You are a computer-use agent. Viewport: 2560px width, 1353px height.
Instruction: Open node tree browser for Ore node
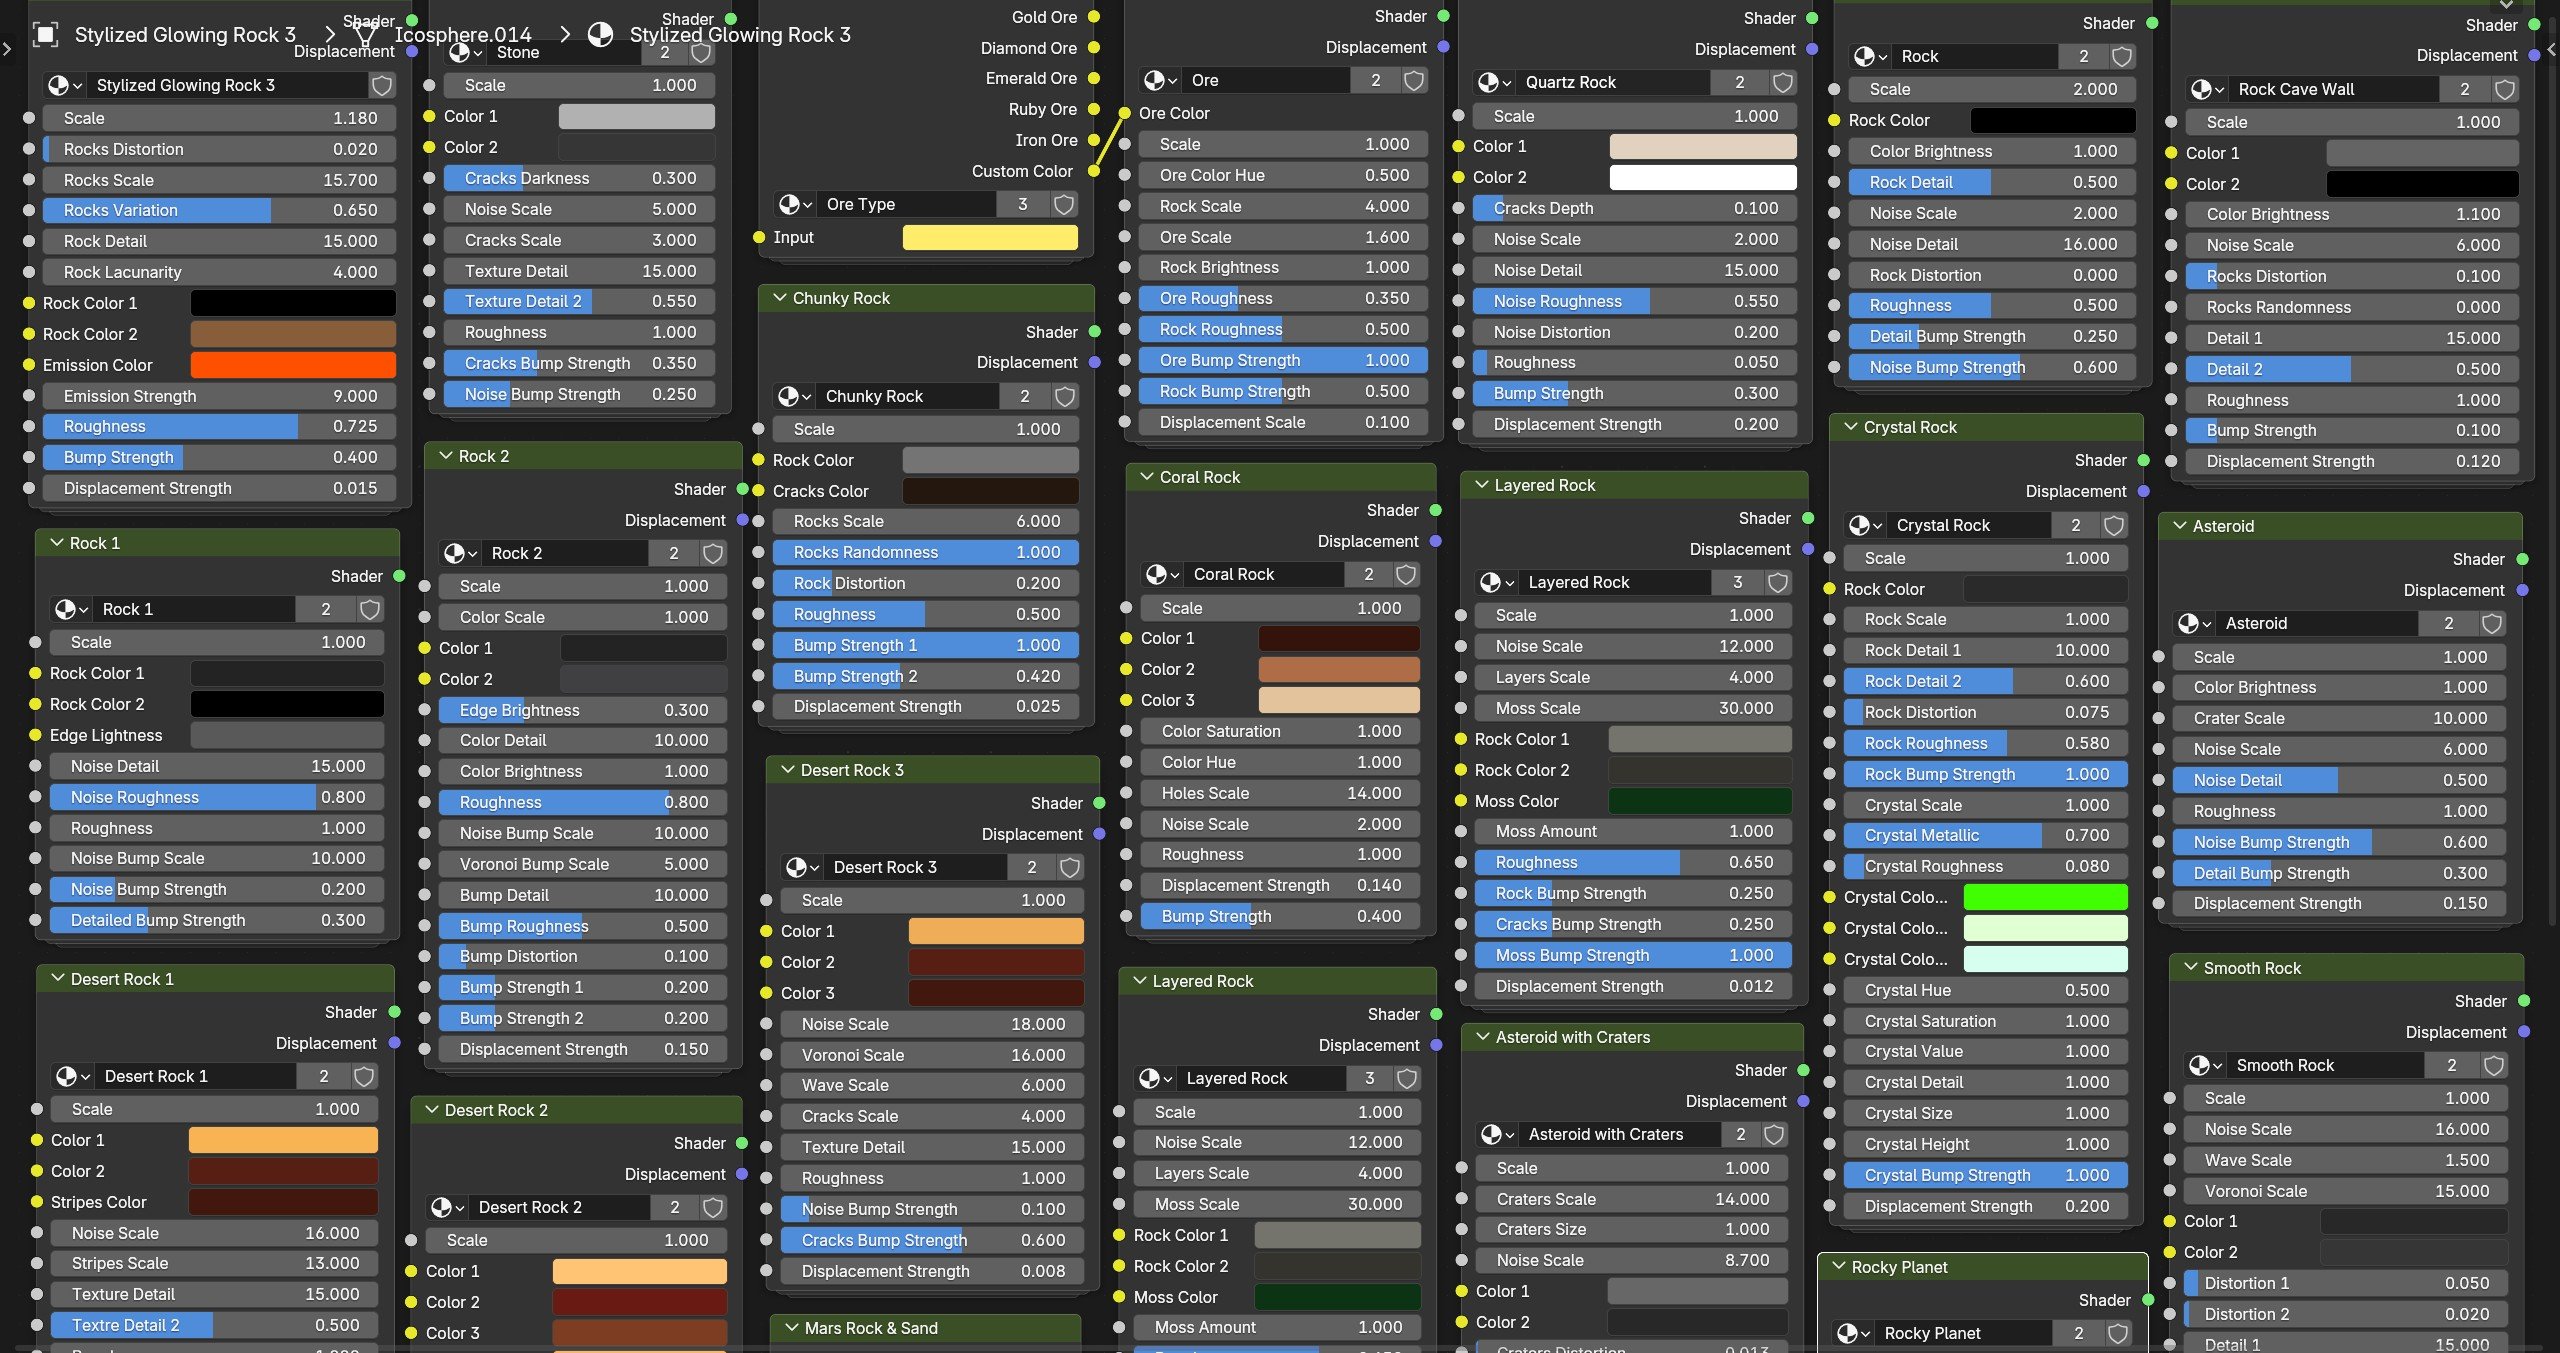[1160, 80]
